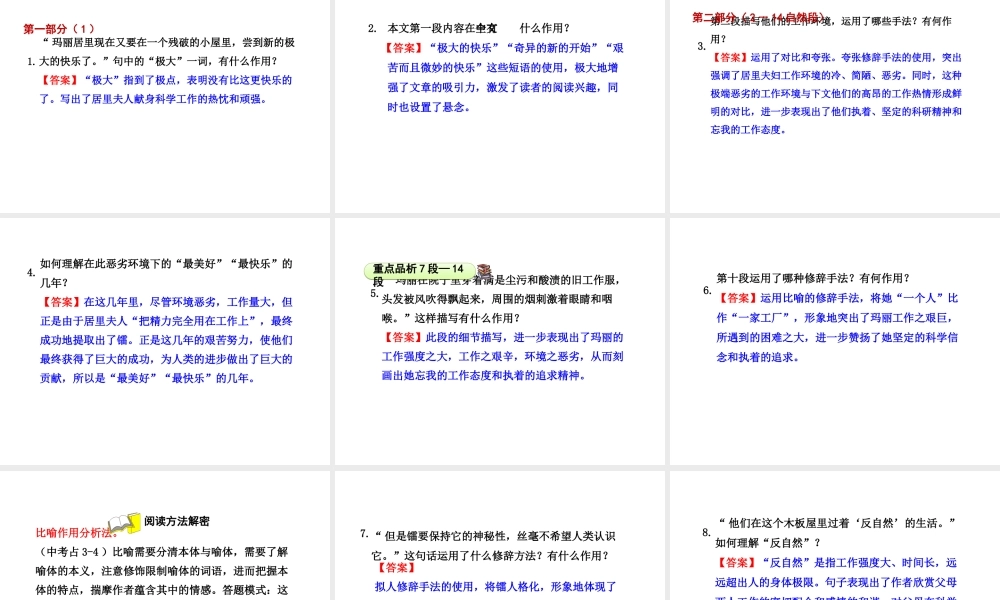Click the stacked books icon beside 重点品析
The image size is (1000, 600).
(x=485, y=270)
